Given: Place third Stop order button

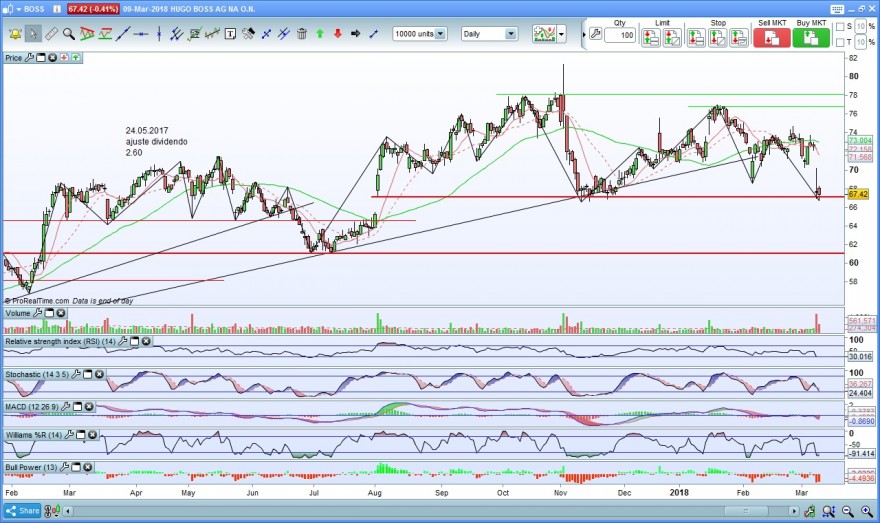Looking at the screenshot, I should 739,38.
